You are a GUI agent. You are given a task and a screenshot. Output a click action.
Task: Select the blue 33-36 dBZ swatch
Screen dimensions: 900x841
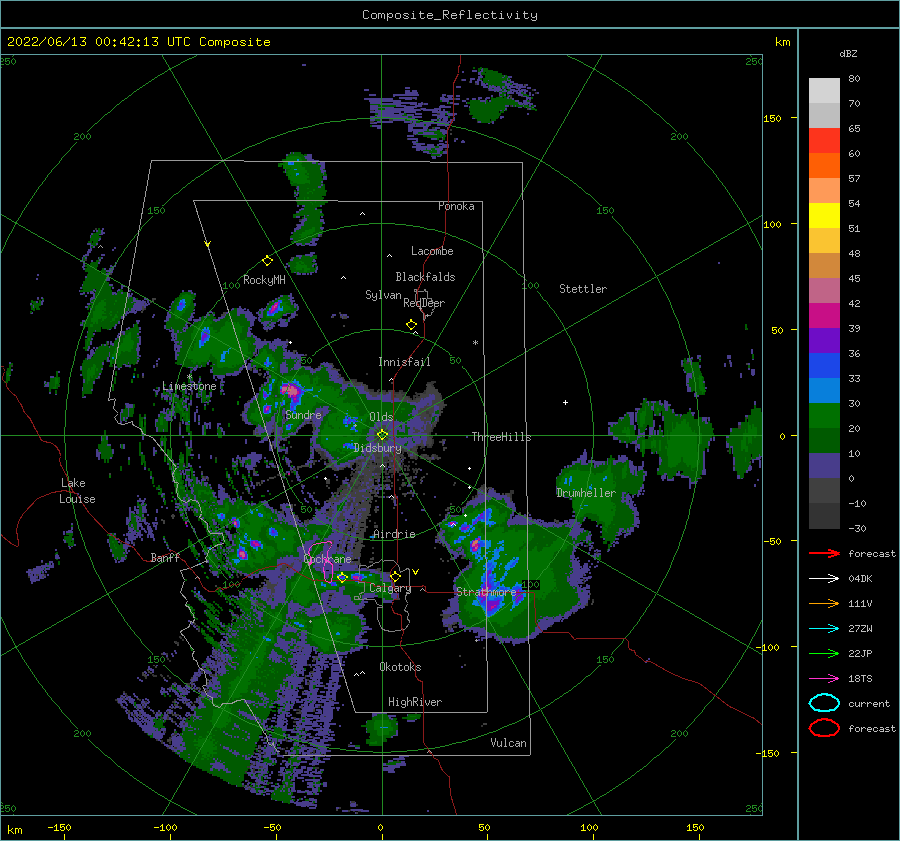pos(824,366)
